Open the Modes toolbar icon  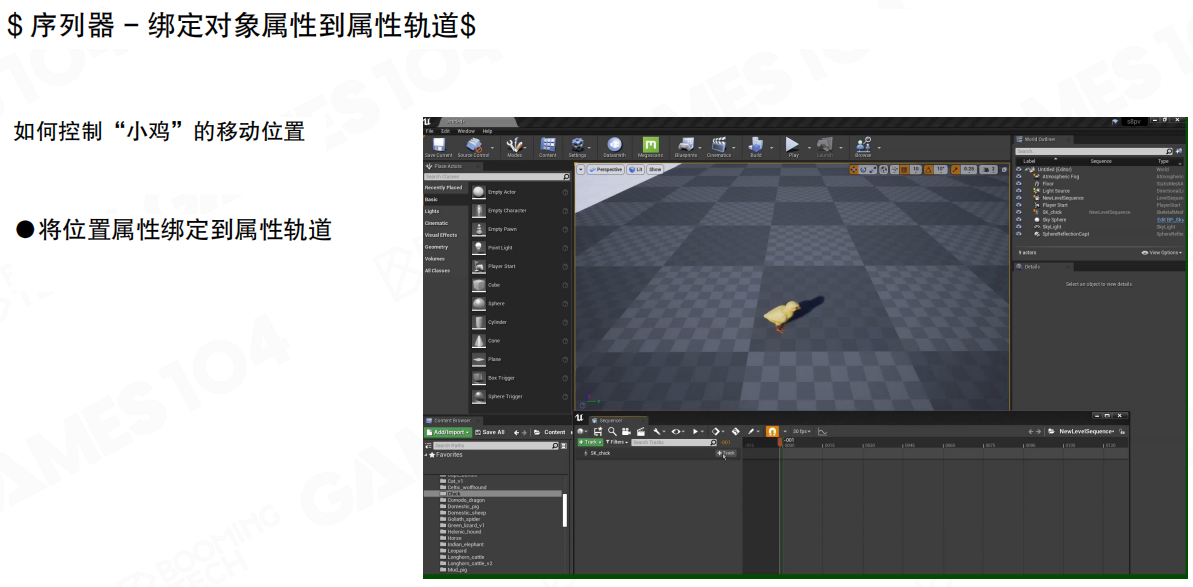[x=514, y=147]
